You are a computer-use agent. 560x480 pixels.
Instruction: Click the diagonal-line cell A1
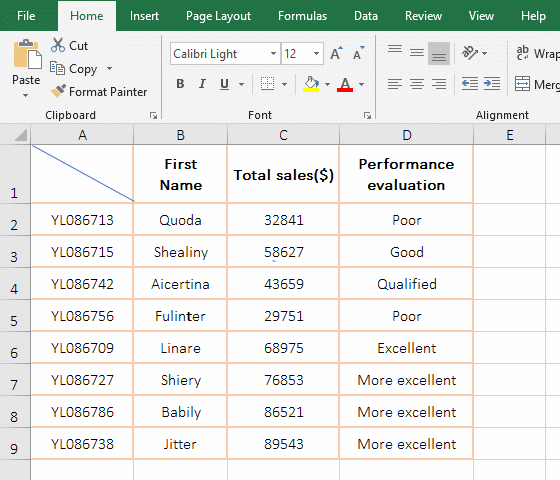coord(82,174)
